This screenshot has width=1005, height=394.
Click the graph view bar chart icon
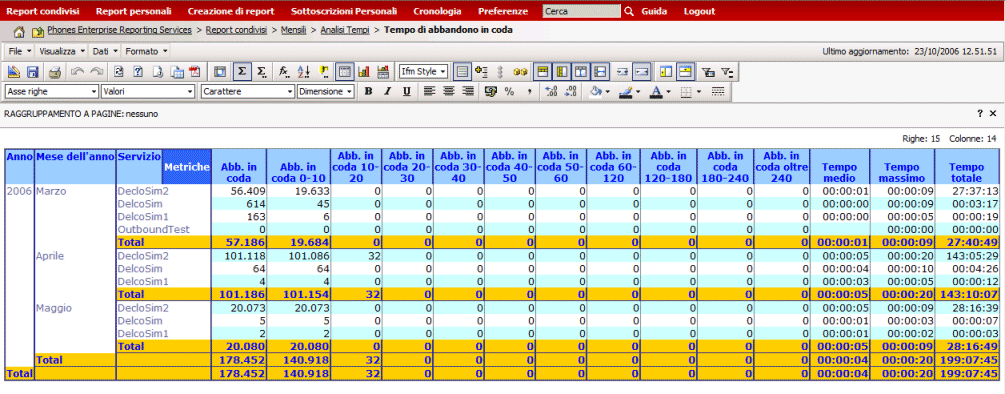[x=364, y=72]
